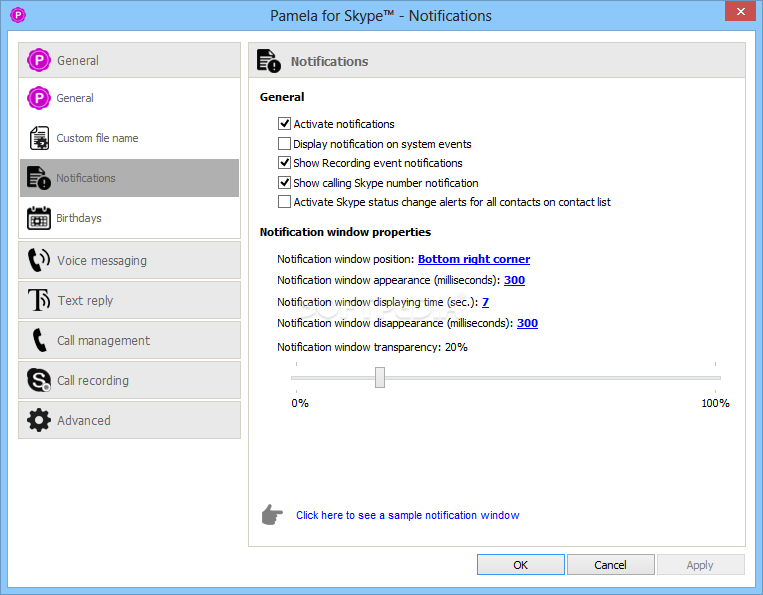Click the Call recording Skype icon

39,380
